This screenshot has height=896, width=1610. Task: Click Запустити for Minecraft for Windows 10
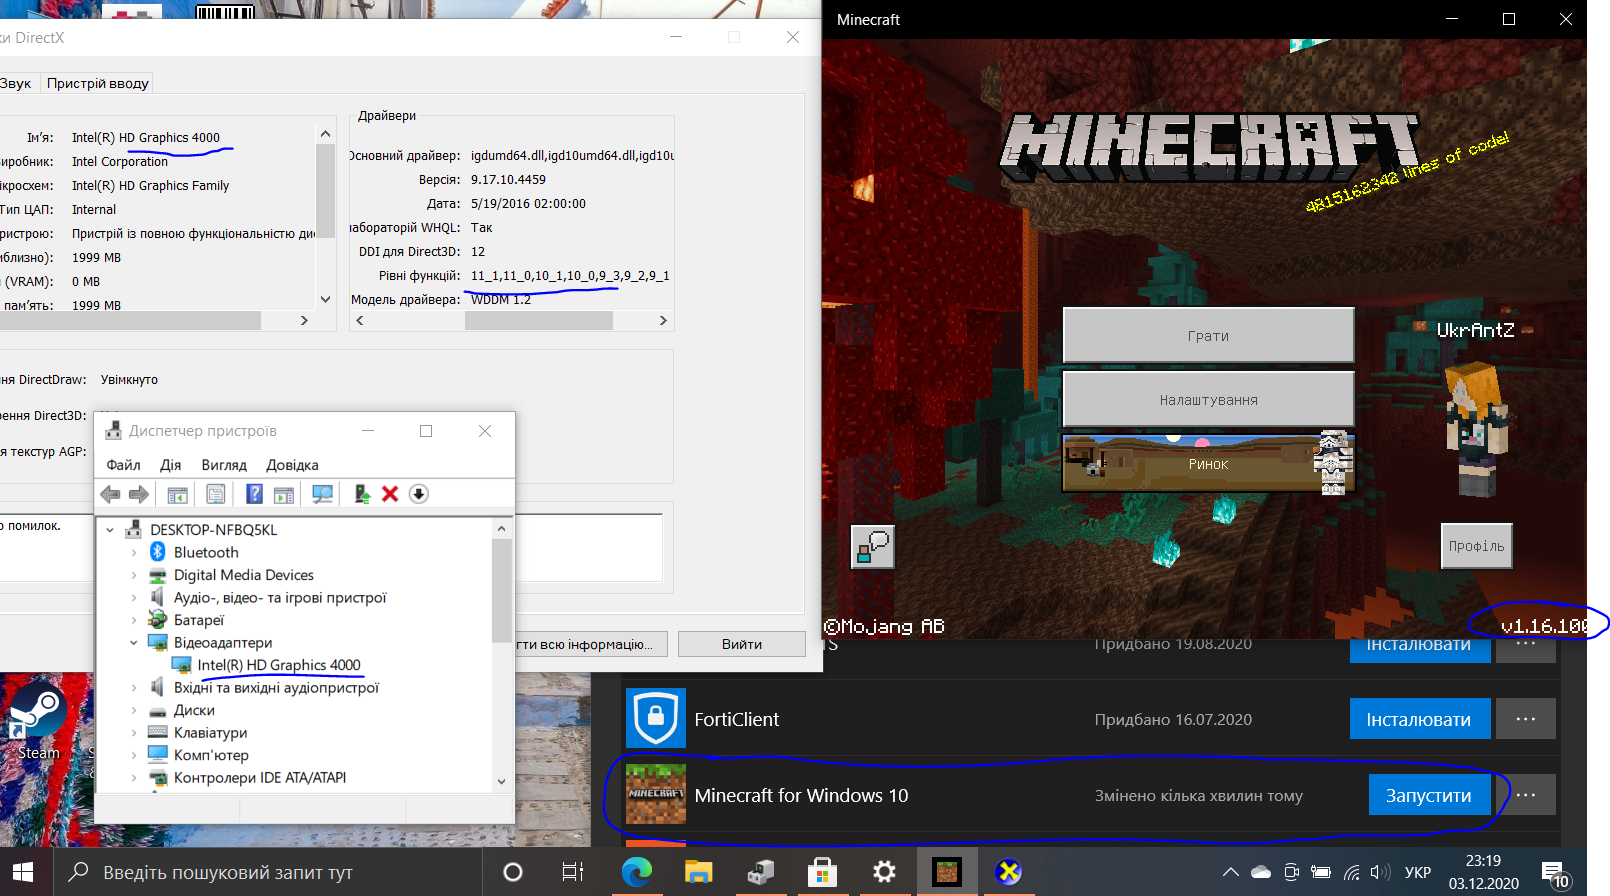[1428, 795]
